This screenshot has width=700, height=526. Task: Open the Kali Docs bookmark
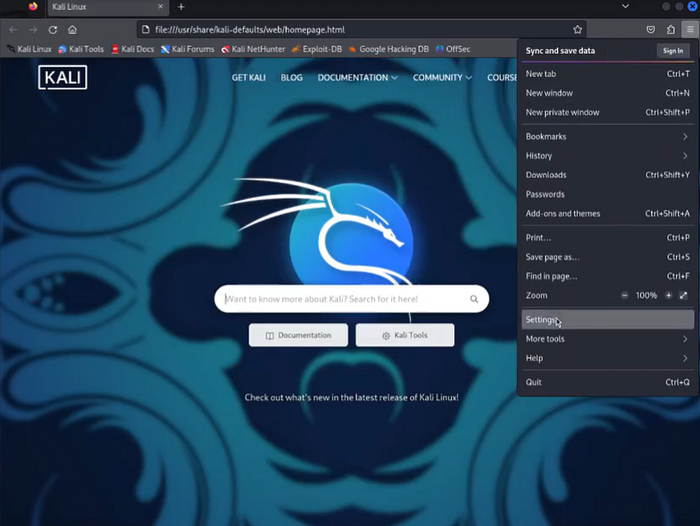(x=133, y=49)
